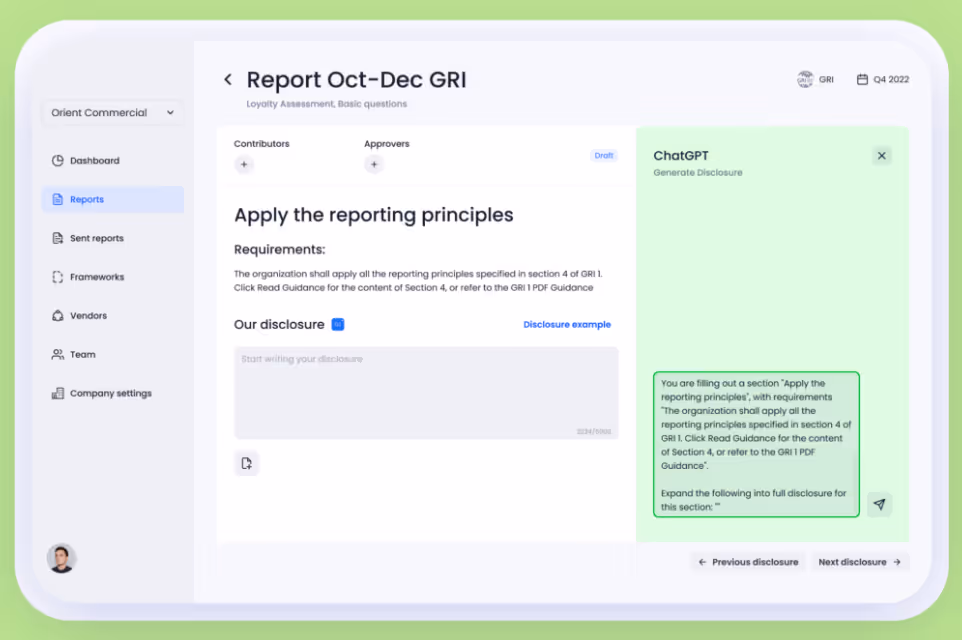Image resolution: width=962 pixels, height=640 pixels.
Task: Go back using the arrow beside report title
Action: pyautogui.click(x=228, y=79)
